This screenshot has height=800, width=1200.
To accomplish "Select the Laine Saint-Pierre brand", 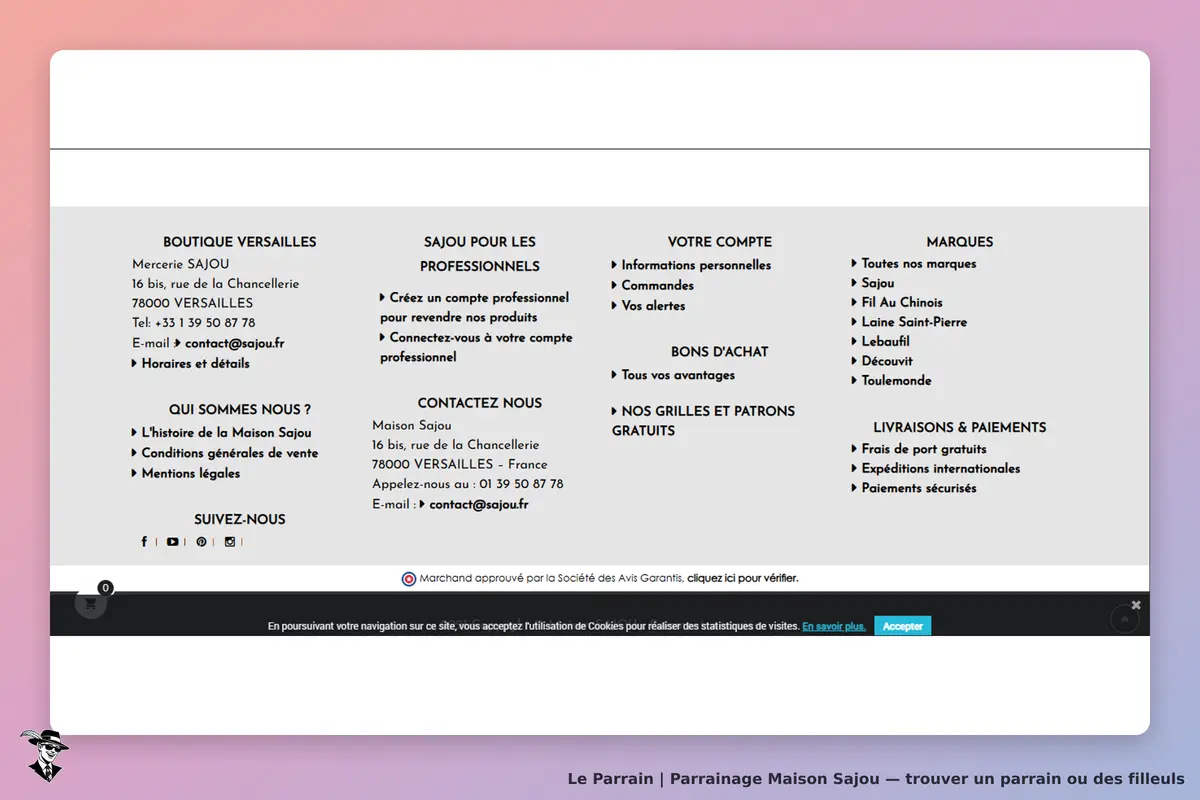I will (914, 322).
